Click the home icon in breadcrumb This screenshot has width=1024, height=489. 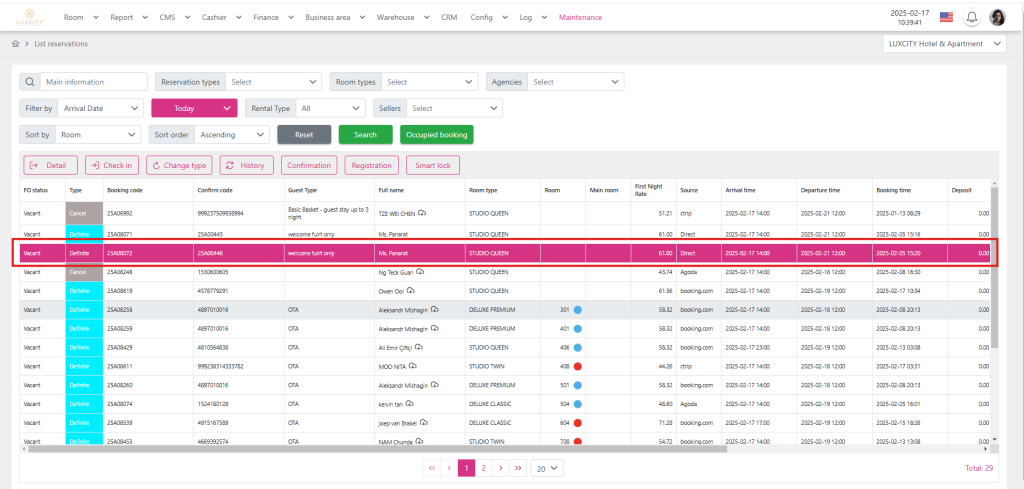coord(15,44)
